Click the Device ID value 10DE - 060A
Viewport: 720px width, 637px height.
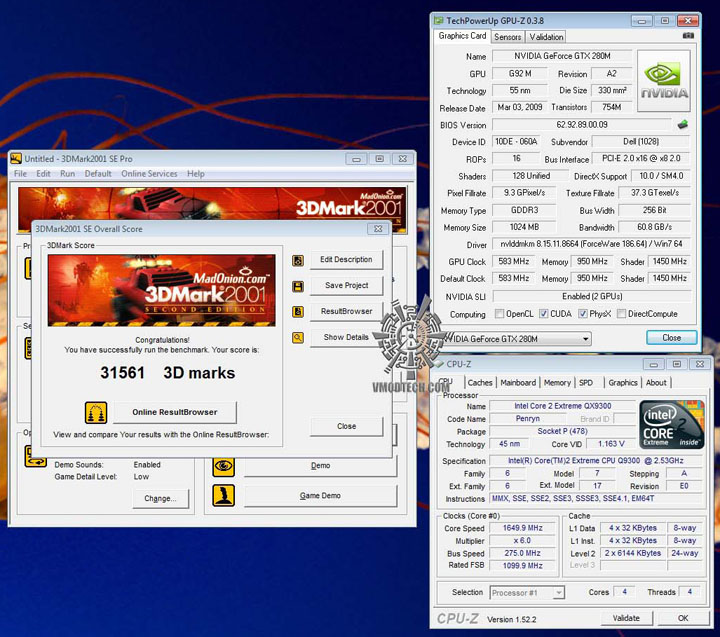pos(516,141)
